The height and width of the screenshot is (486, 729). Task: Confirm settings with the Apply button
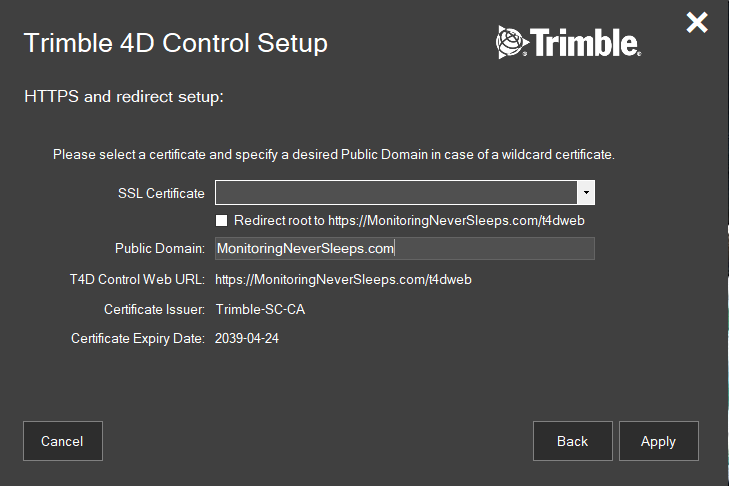pos(658,441)
